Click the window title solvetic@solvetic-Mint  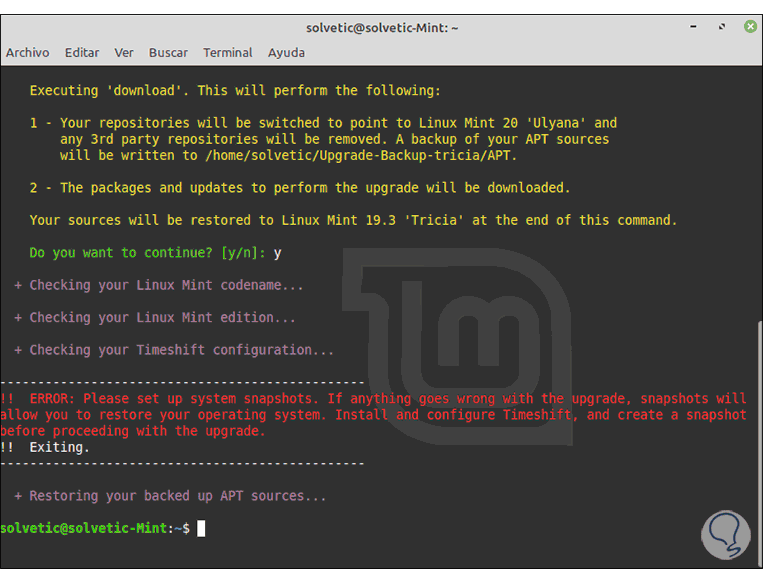[382, 28]
